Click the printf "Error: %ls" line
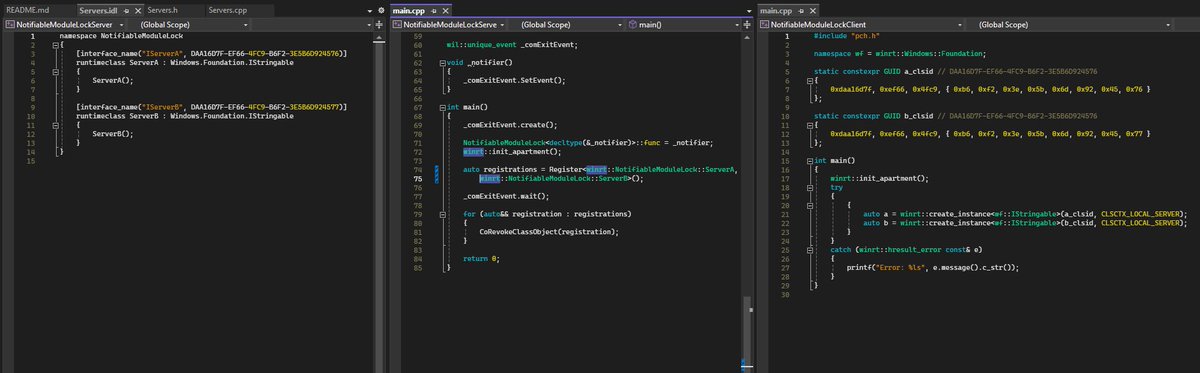This screenshot has width=1200, height=373. click(933, 267)
